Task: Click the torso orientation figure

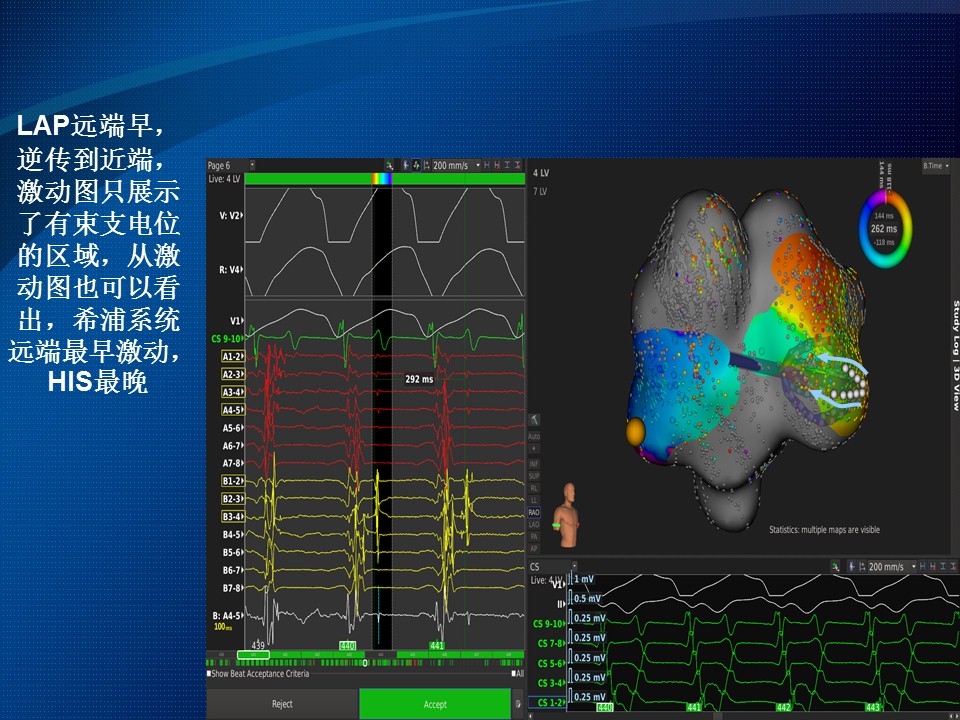Action: (x=566, y=515)
